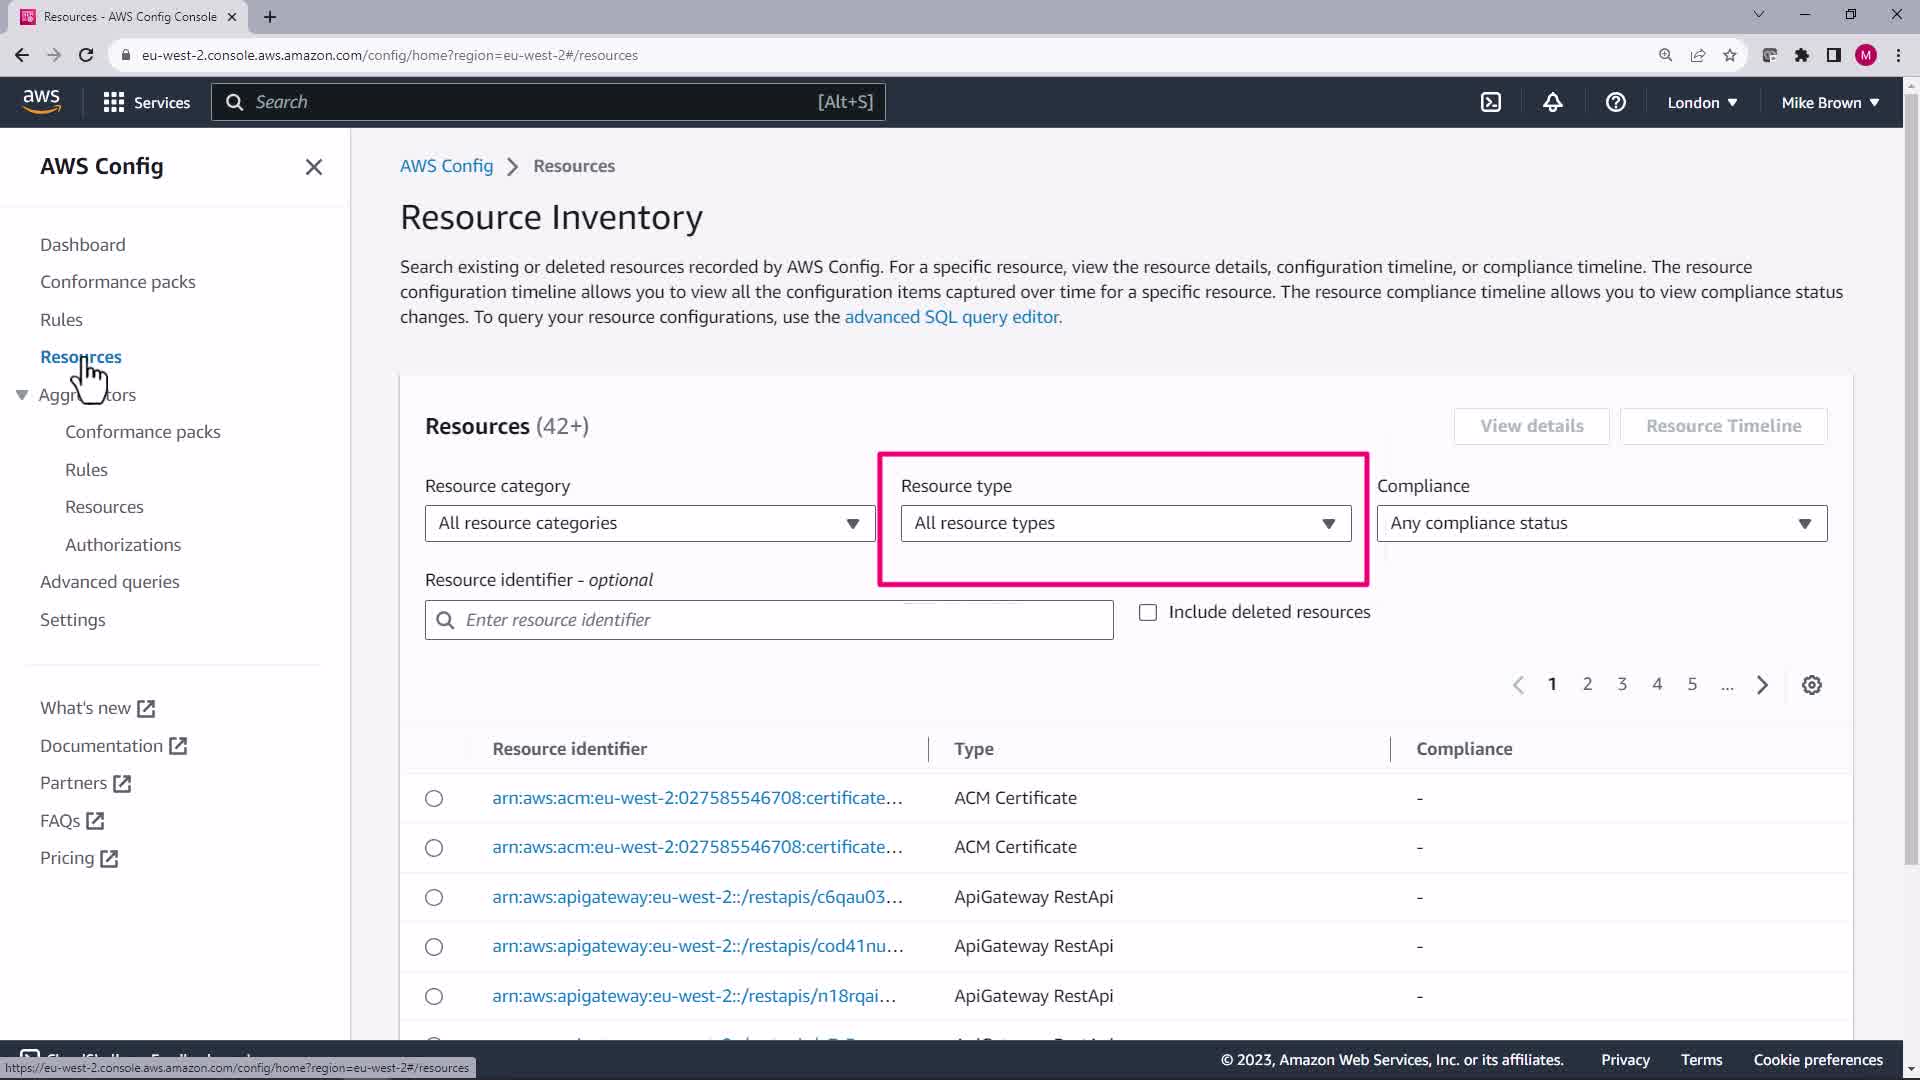This screenshot has width=1920, height=1080.
Task: Select first ACM Certificate radio button
Action: tap(434, 798)
